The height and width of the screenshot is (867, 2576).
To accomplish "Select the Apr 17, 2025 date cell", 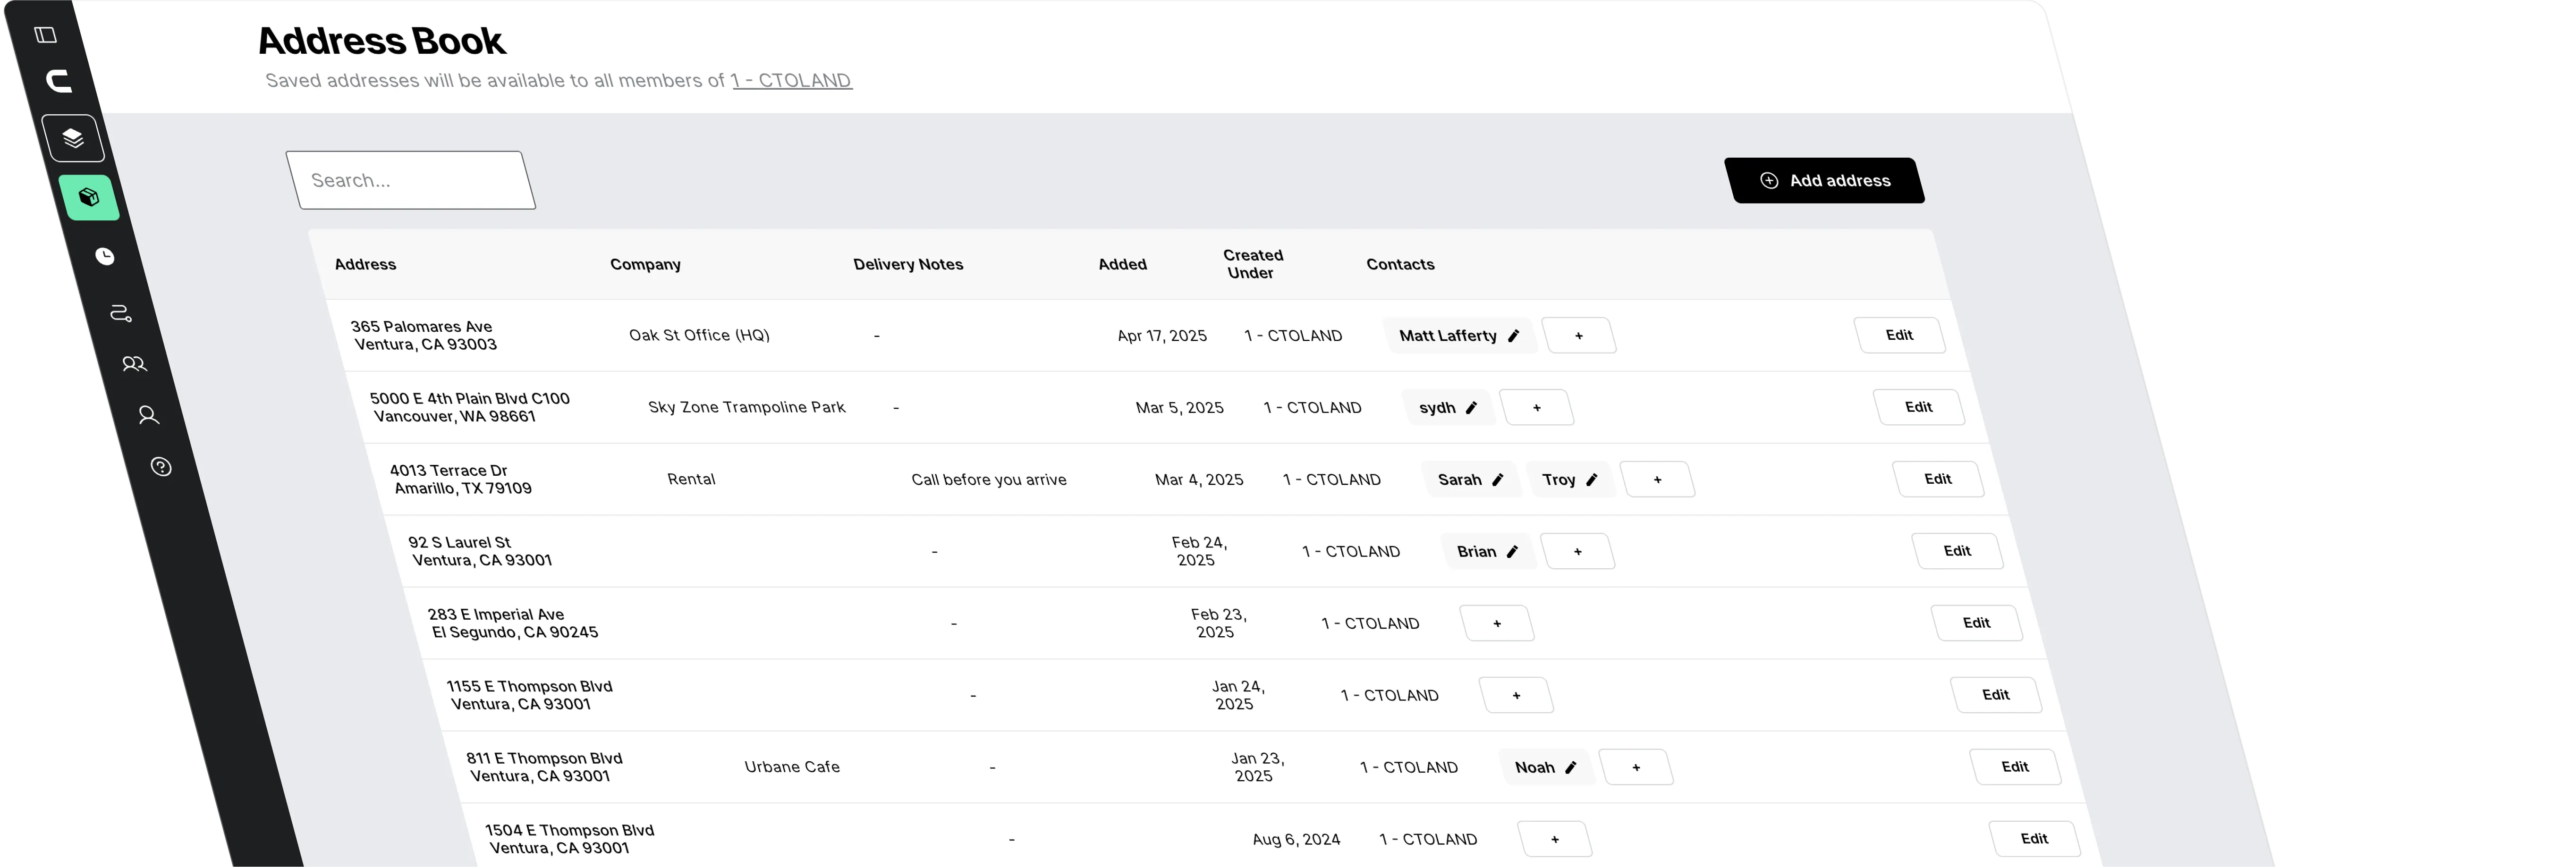I will tap(1162, 336).
